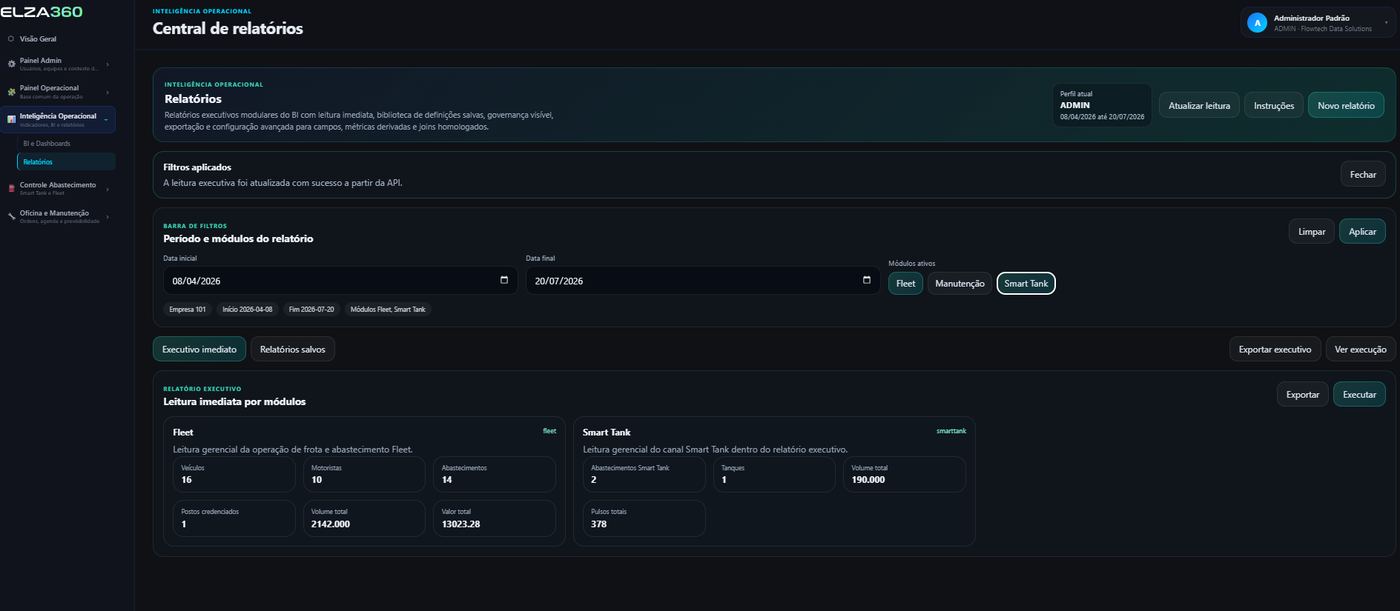The height and width of the screenshot is (611, 1400).
Task: Click the Módulos Fleet, Smart Tank chip
Action: point(388,309)
